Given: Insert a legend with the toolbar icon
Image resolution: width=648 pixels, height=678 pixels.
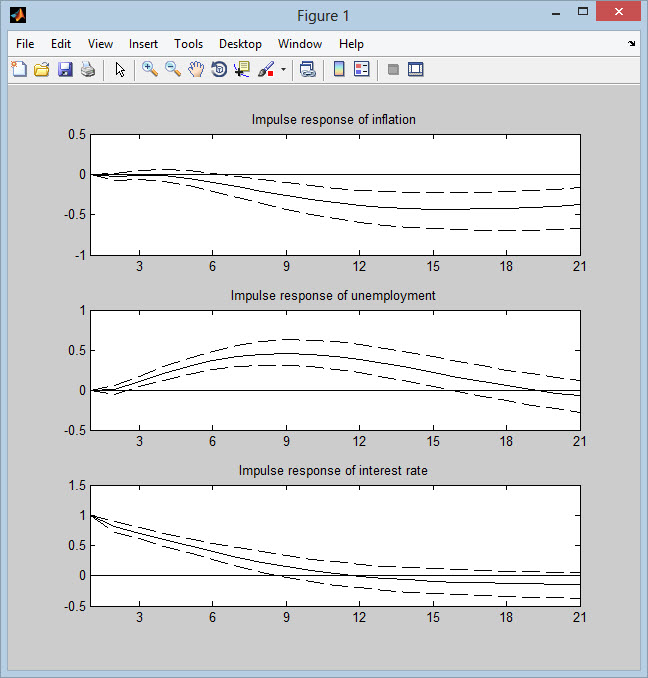Looking at the screenshot, I should 361,69.
